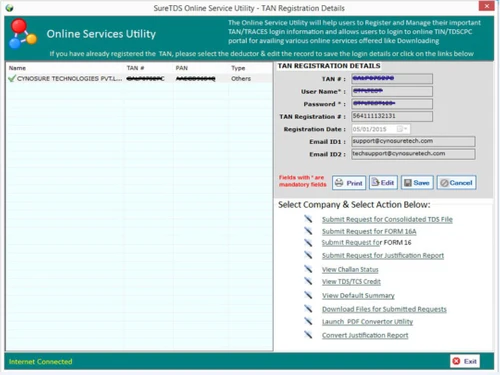The image size is (500, 375).
Task: Save the TAN registration details
Action: point(417,183)
